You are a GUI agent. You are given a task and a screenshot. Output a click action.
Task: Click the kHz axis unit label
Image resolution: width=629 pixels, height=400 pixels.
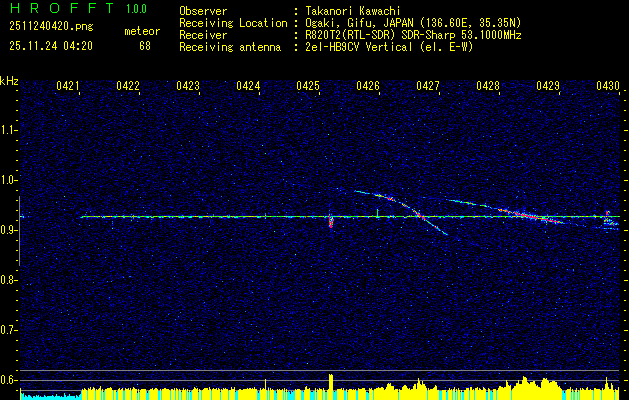point(9,81)
